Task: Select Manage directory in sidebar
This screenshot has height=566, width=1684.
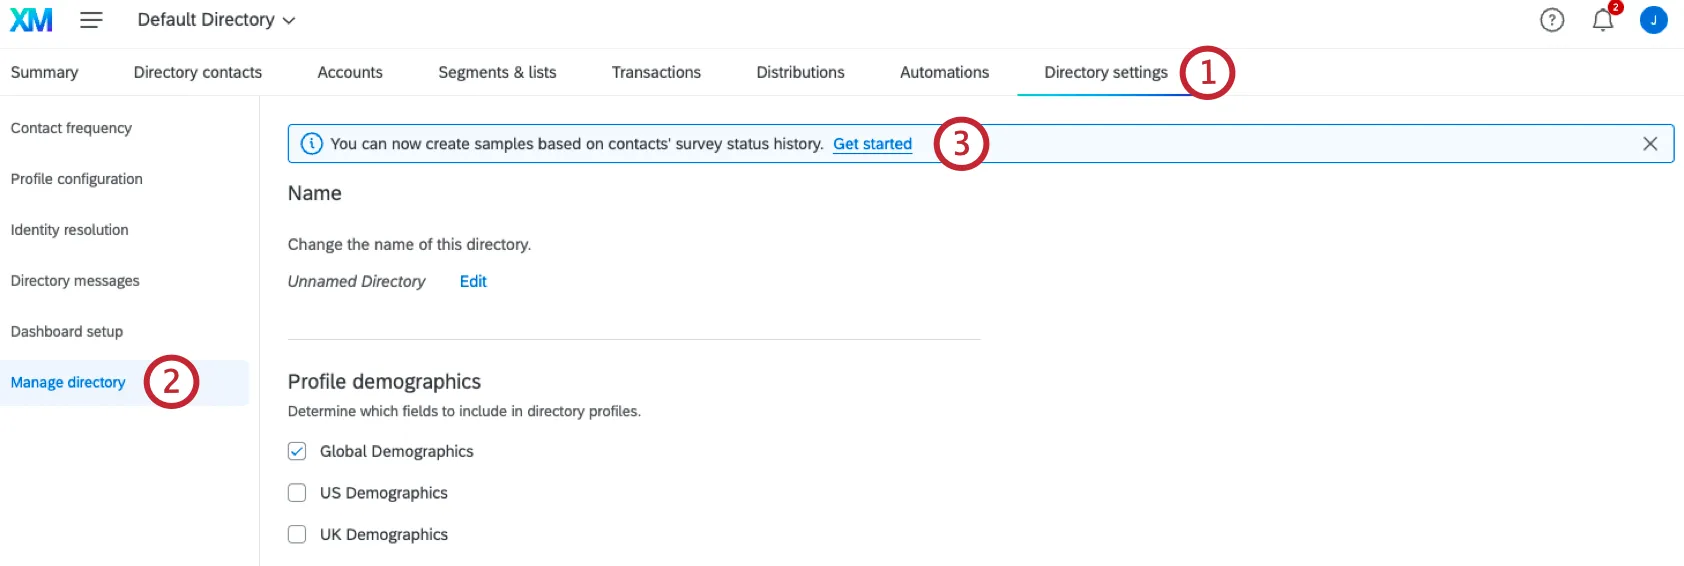Action: click(68, 383)
